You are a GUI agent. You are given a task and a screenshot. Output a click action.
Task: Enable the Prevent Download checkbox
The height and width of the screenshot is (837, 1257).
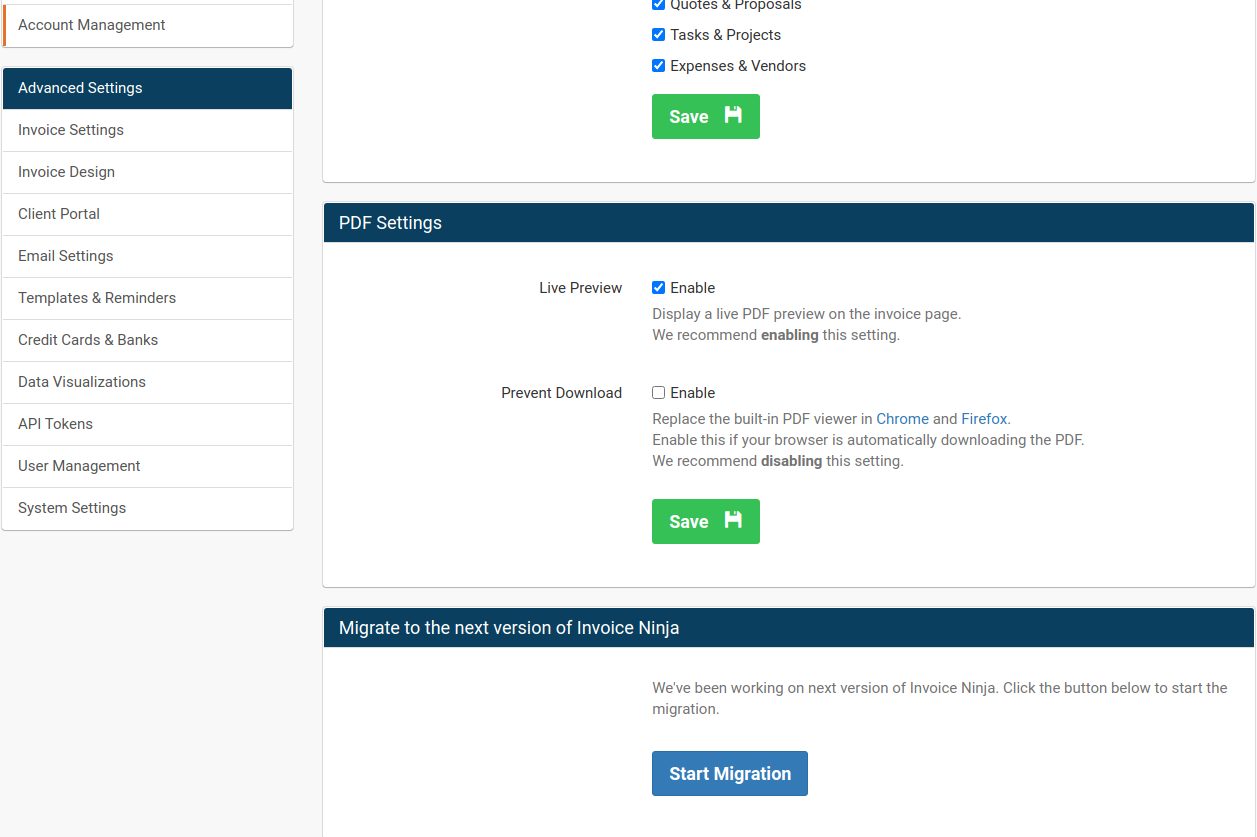(658, 393)
